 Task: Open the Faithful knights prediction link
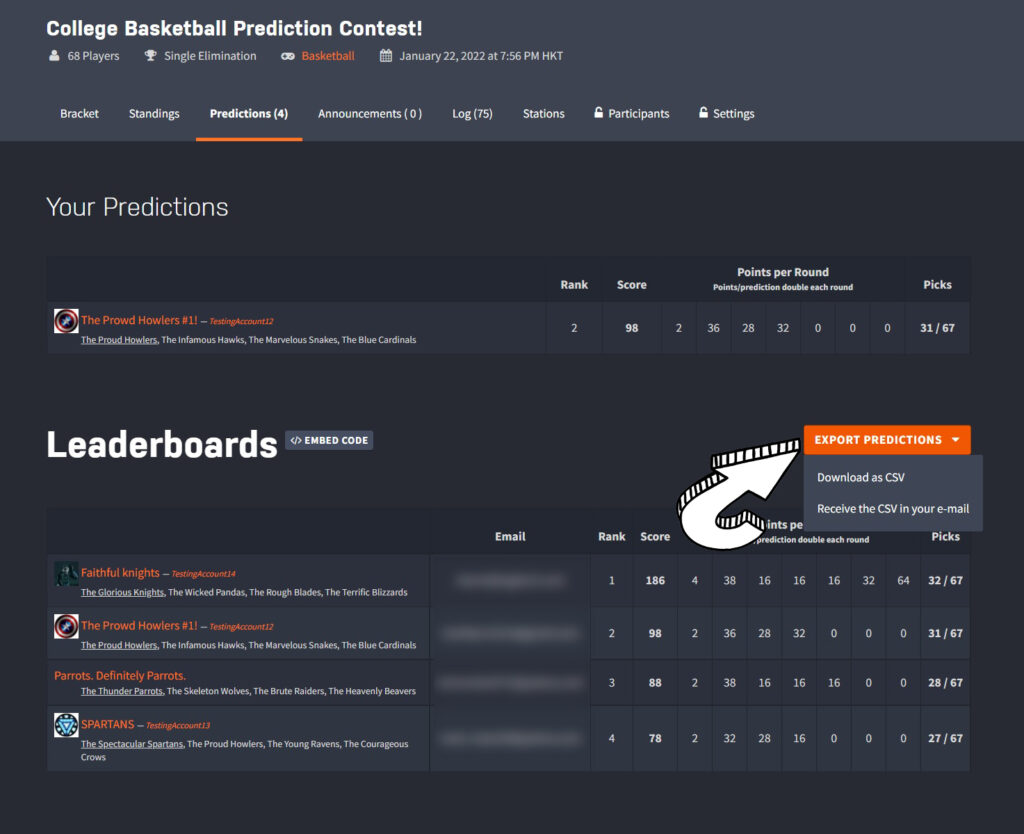coord(120,573)
